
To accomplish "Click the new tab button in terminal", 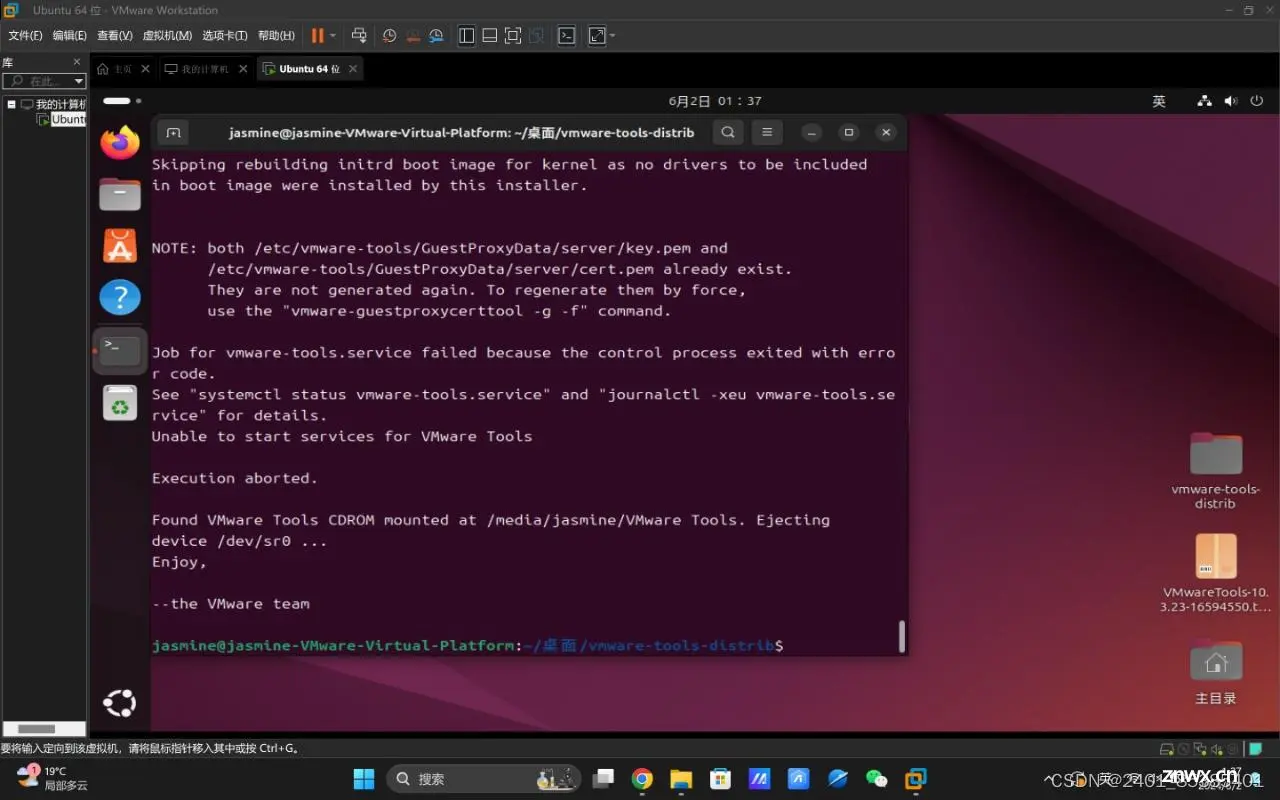I will click(x=173, y=132).
